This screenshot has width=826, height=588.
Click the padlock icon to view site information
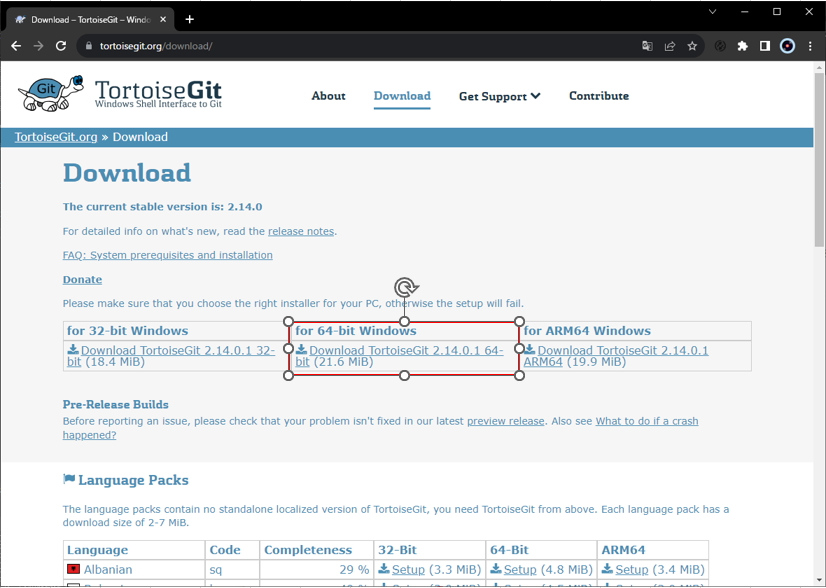click(x=88, y=45)
